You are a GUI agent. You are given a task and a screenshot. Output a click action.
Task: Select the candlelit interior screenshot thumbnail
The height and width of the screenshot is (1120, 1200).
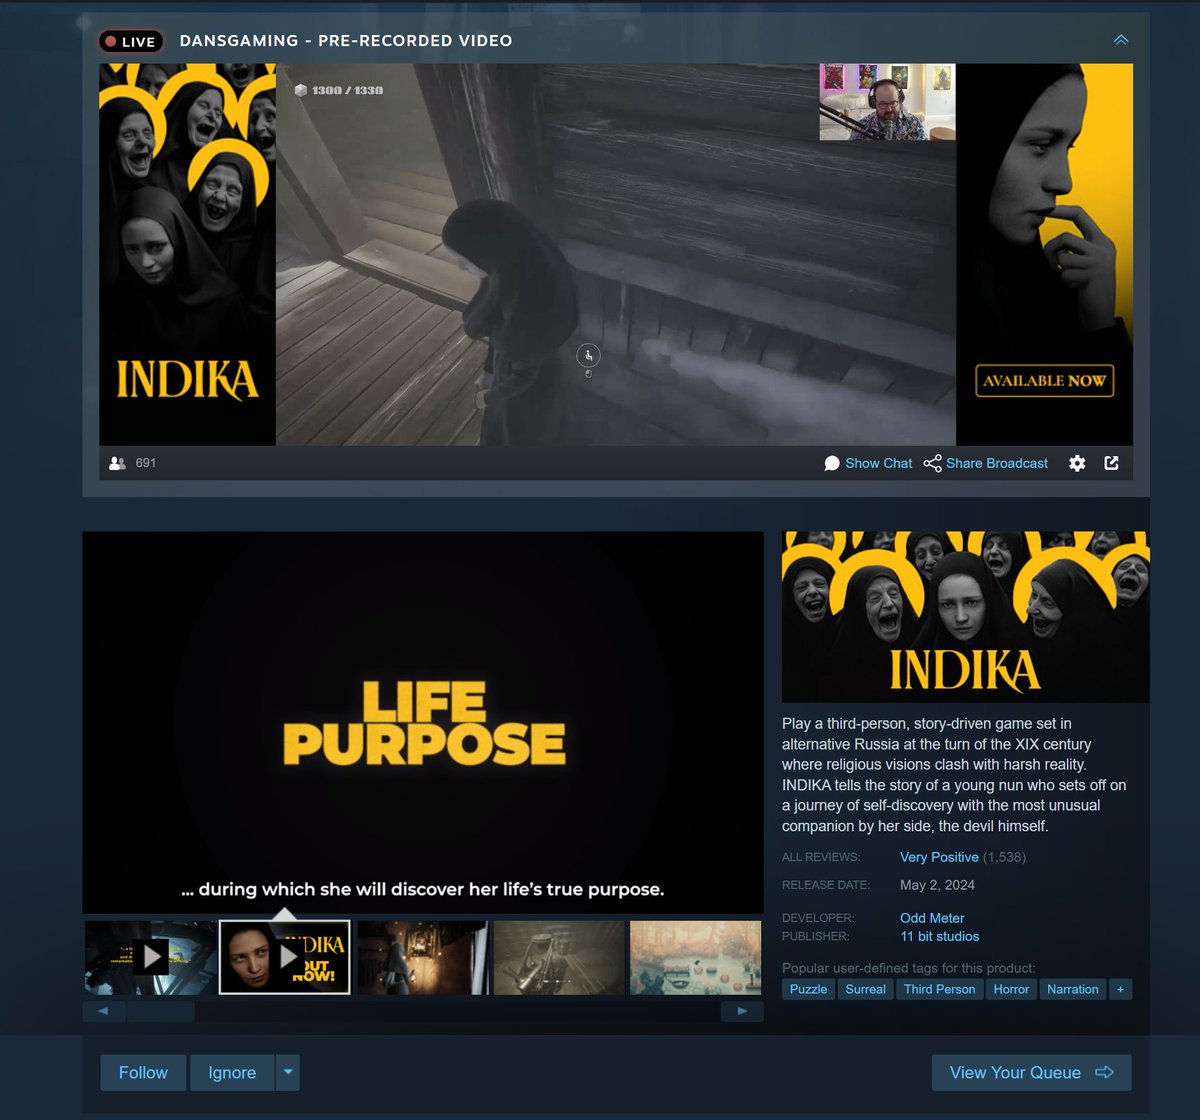click(x=423, y=957)
